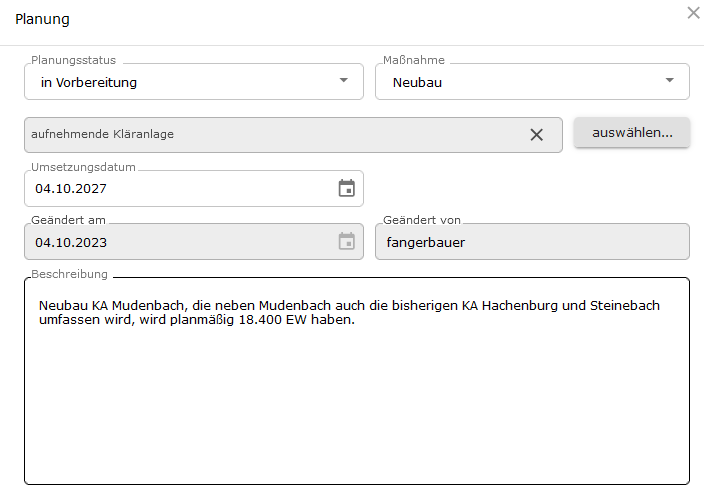The width and height of the screenshot is (704, 495).
Task: Click the Planung dialog title
Action: (x=42, y=19)
